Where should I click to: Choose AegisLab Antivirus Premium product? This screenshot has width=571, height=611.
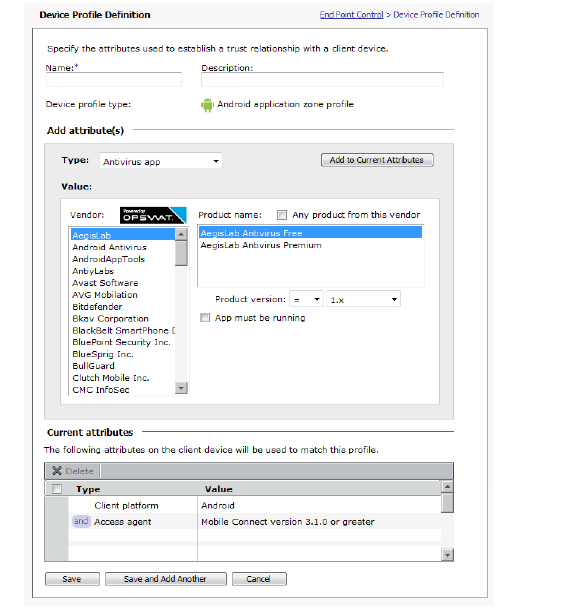(x=261, y=245)
